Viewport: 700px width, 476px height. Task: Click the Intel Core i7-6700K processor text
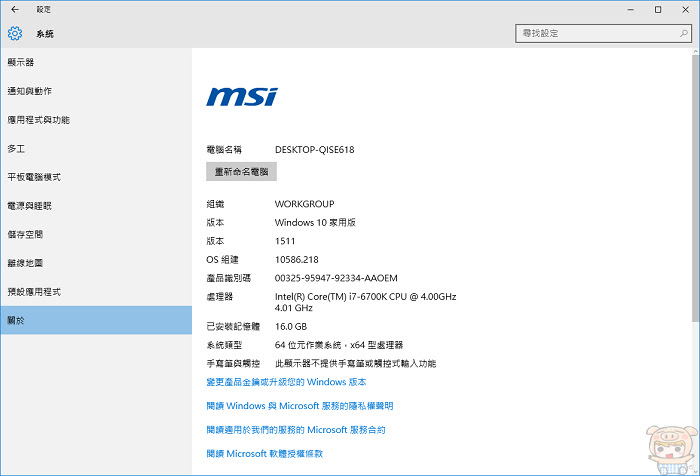pyautogui.click(x=366, y=302)
